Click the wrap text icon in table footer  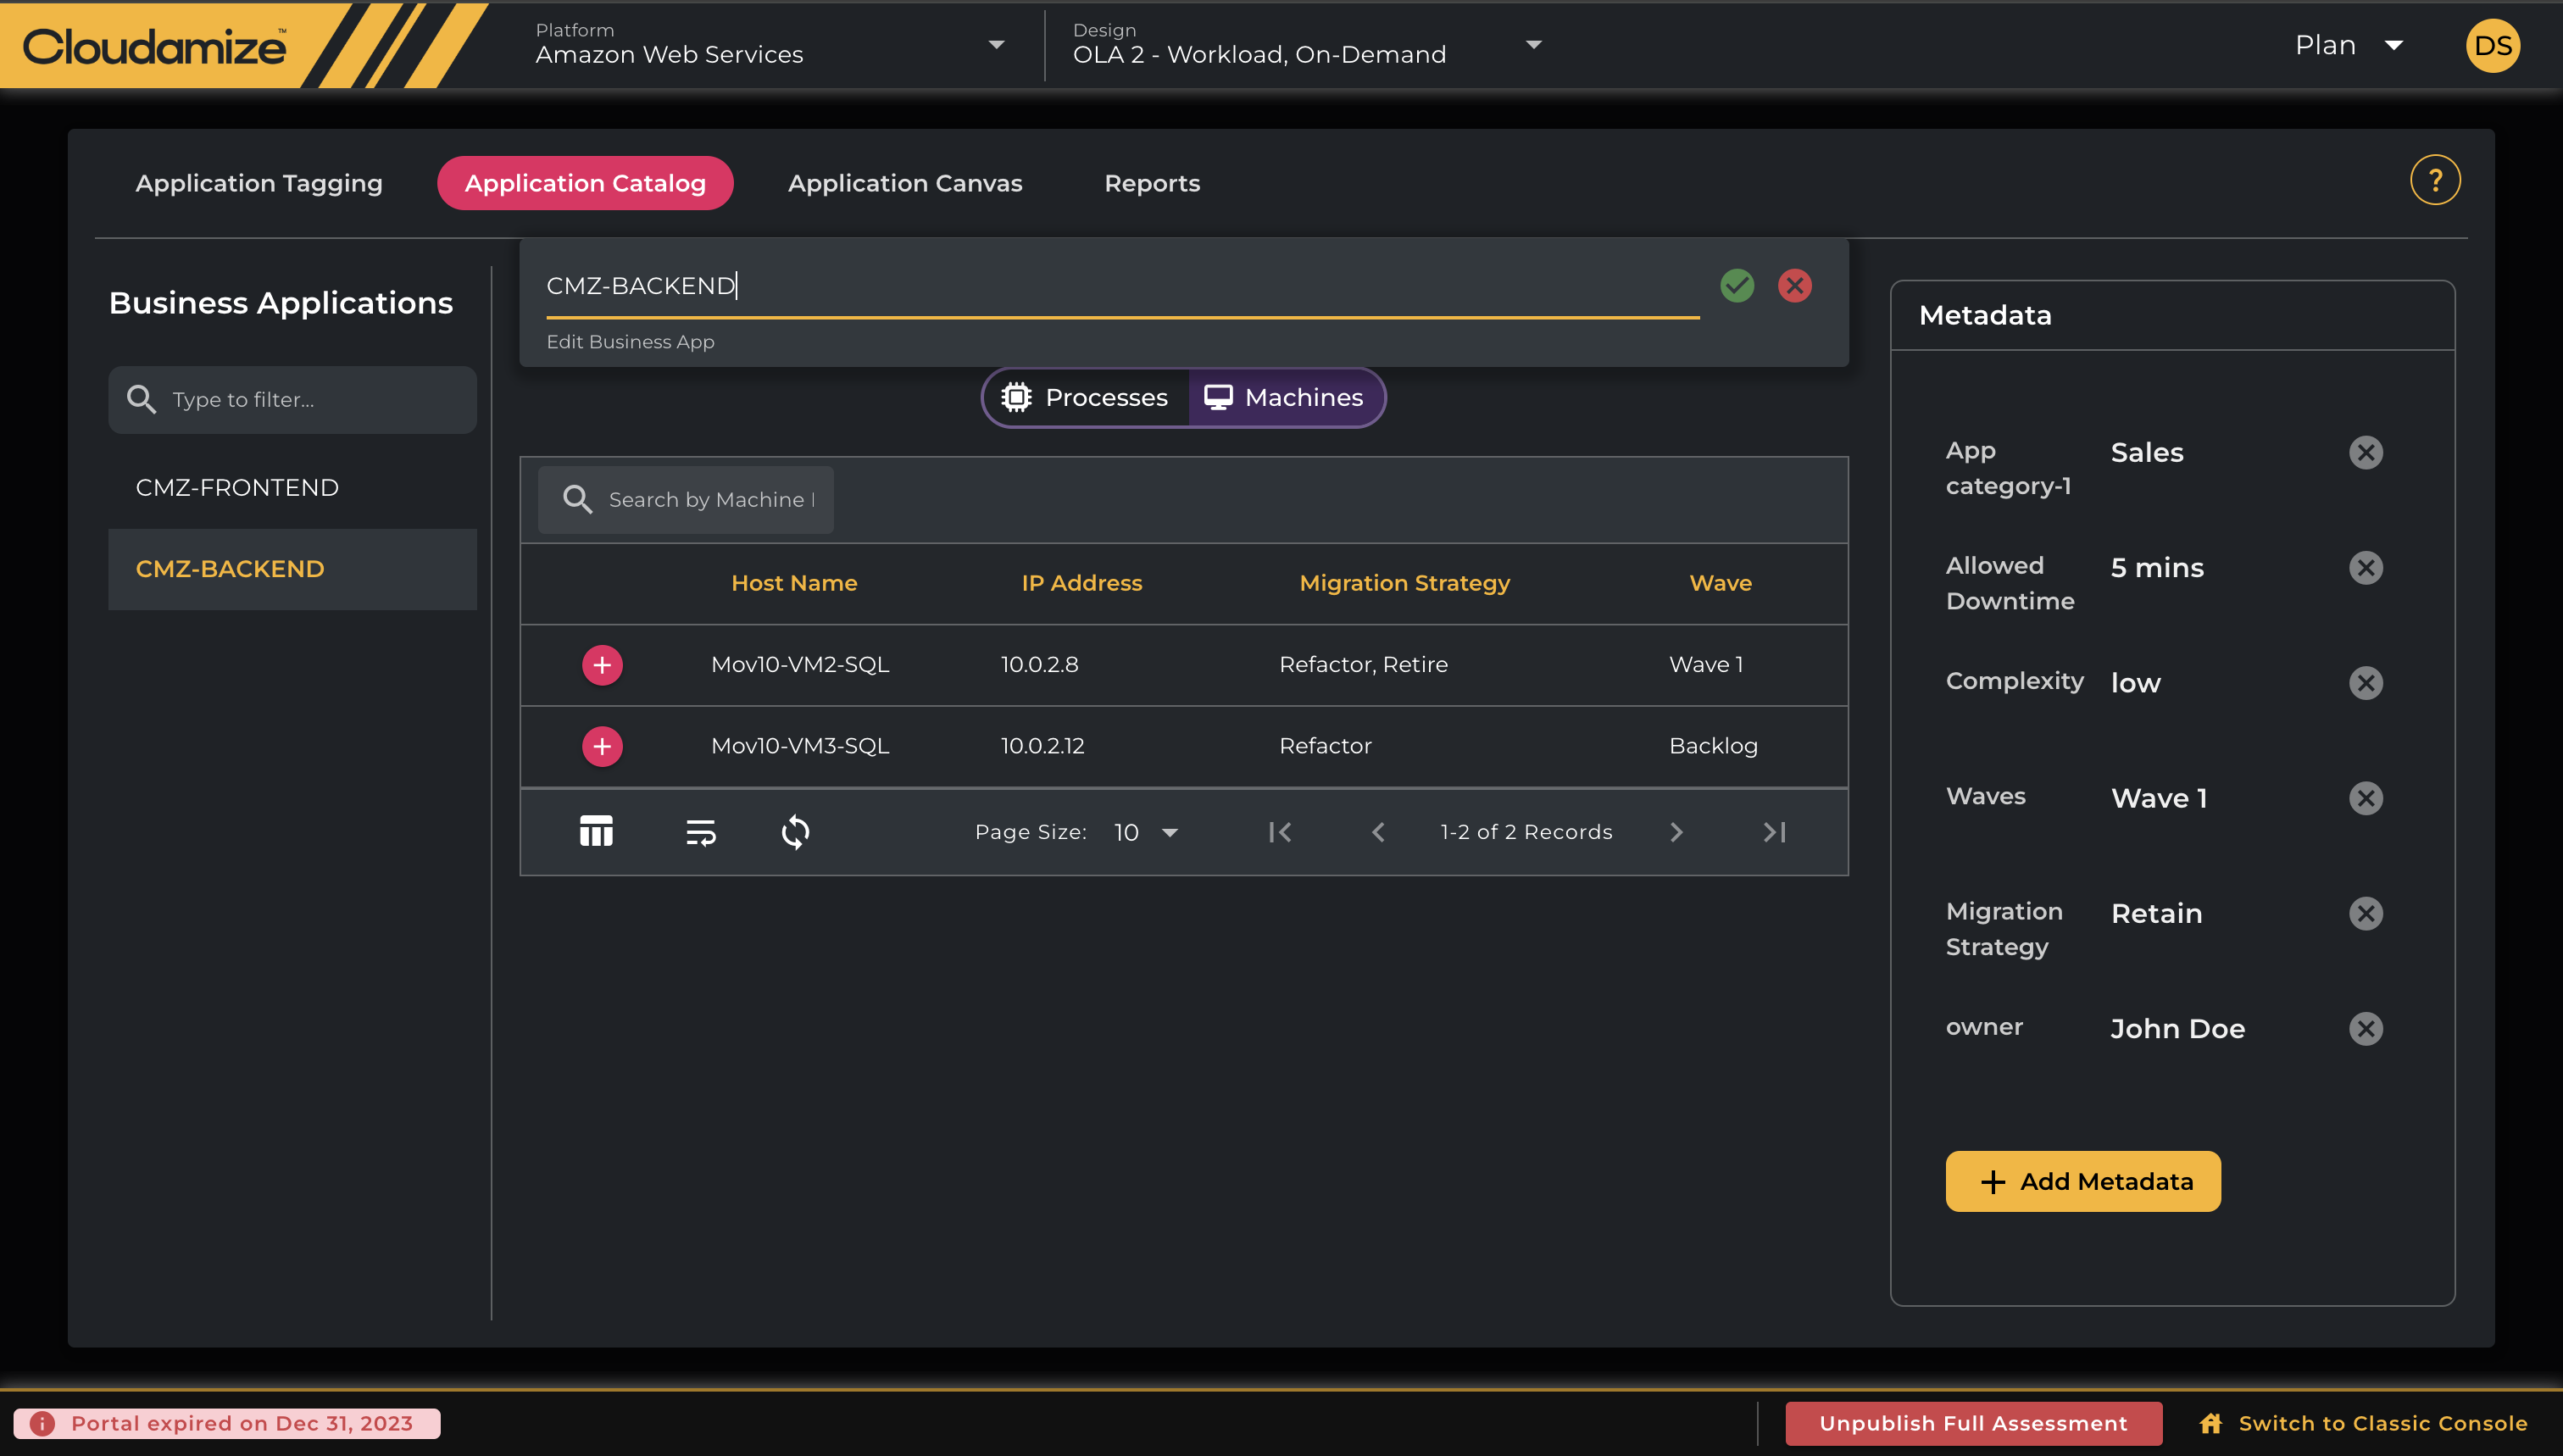point(700,832)
